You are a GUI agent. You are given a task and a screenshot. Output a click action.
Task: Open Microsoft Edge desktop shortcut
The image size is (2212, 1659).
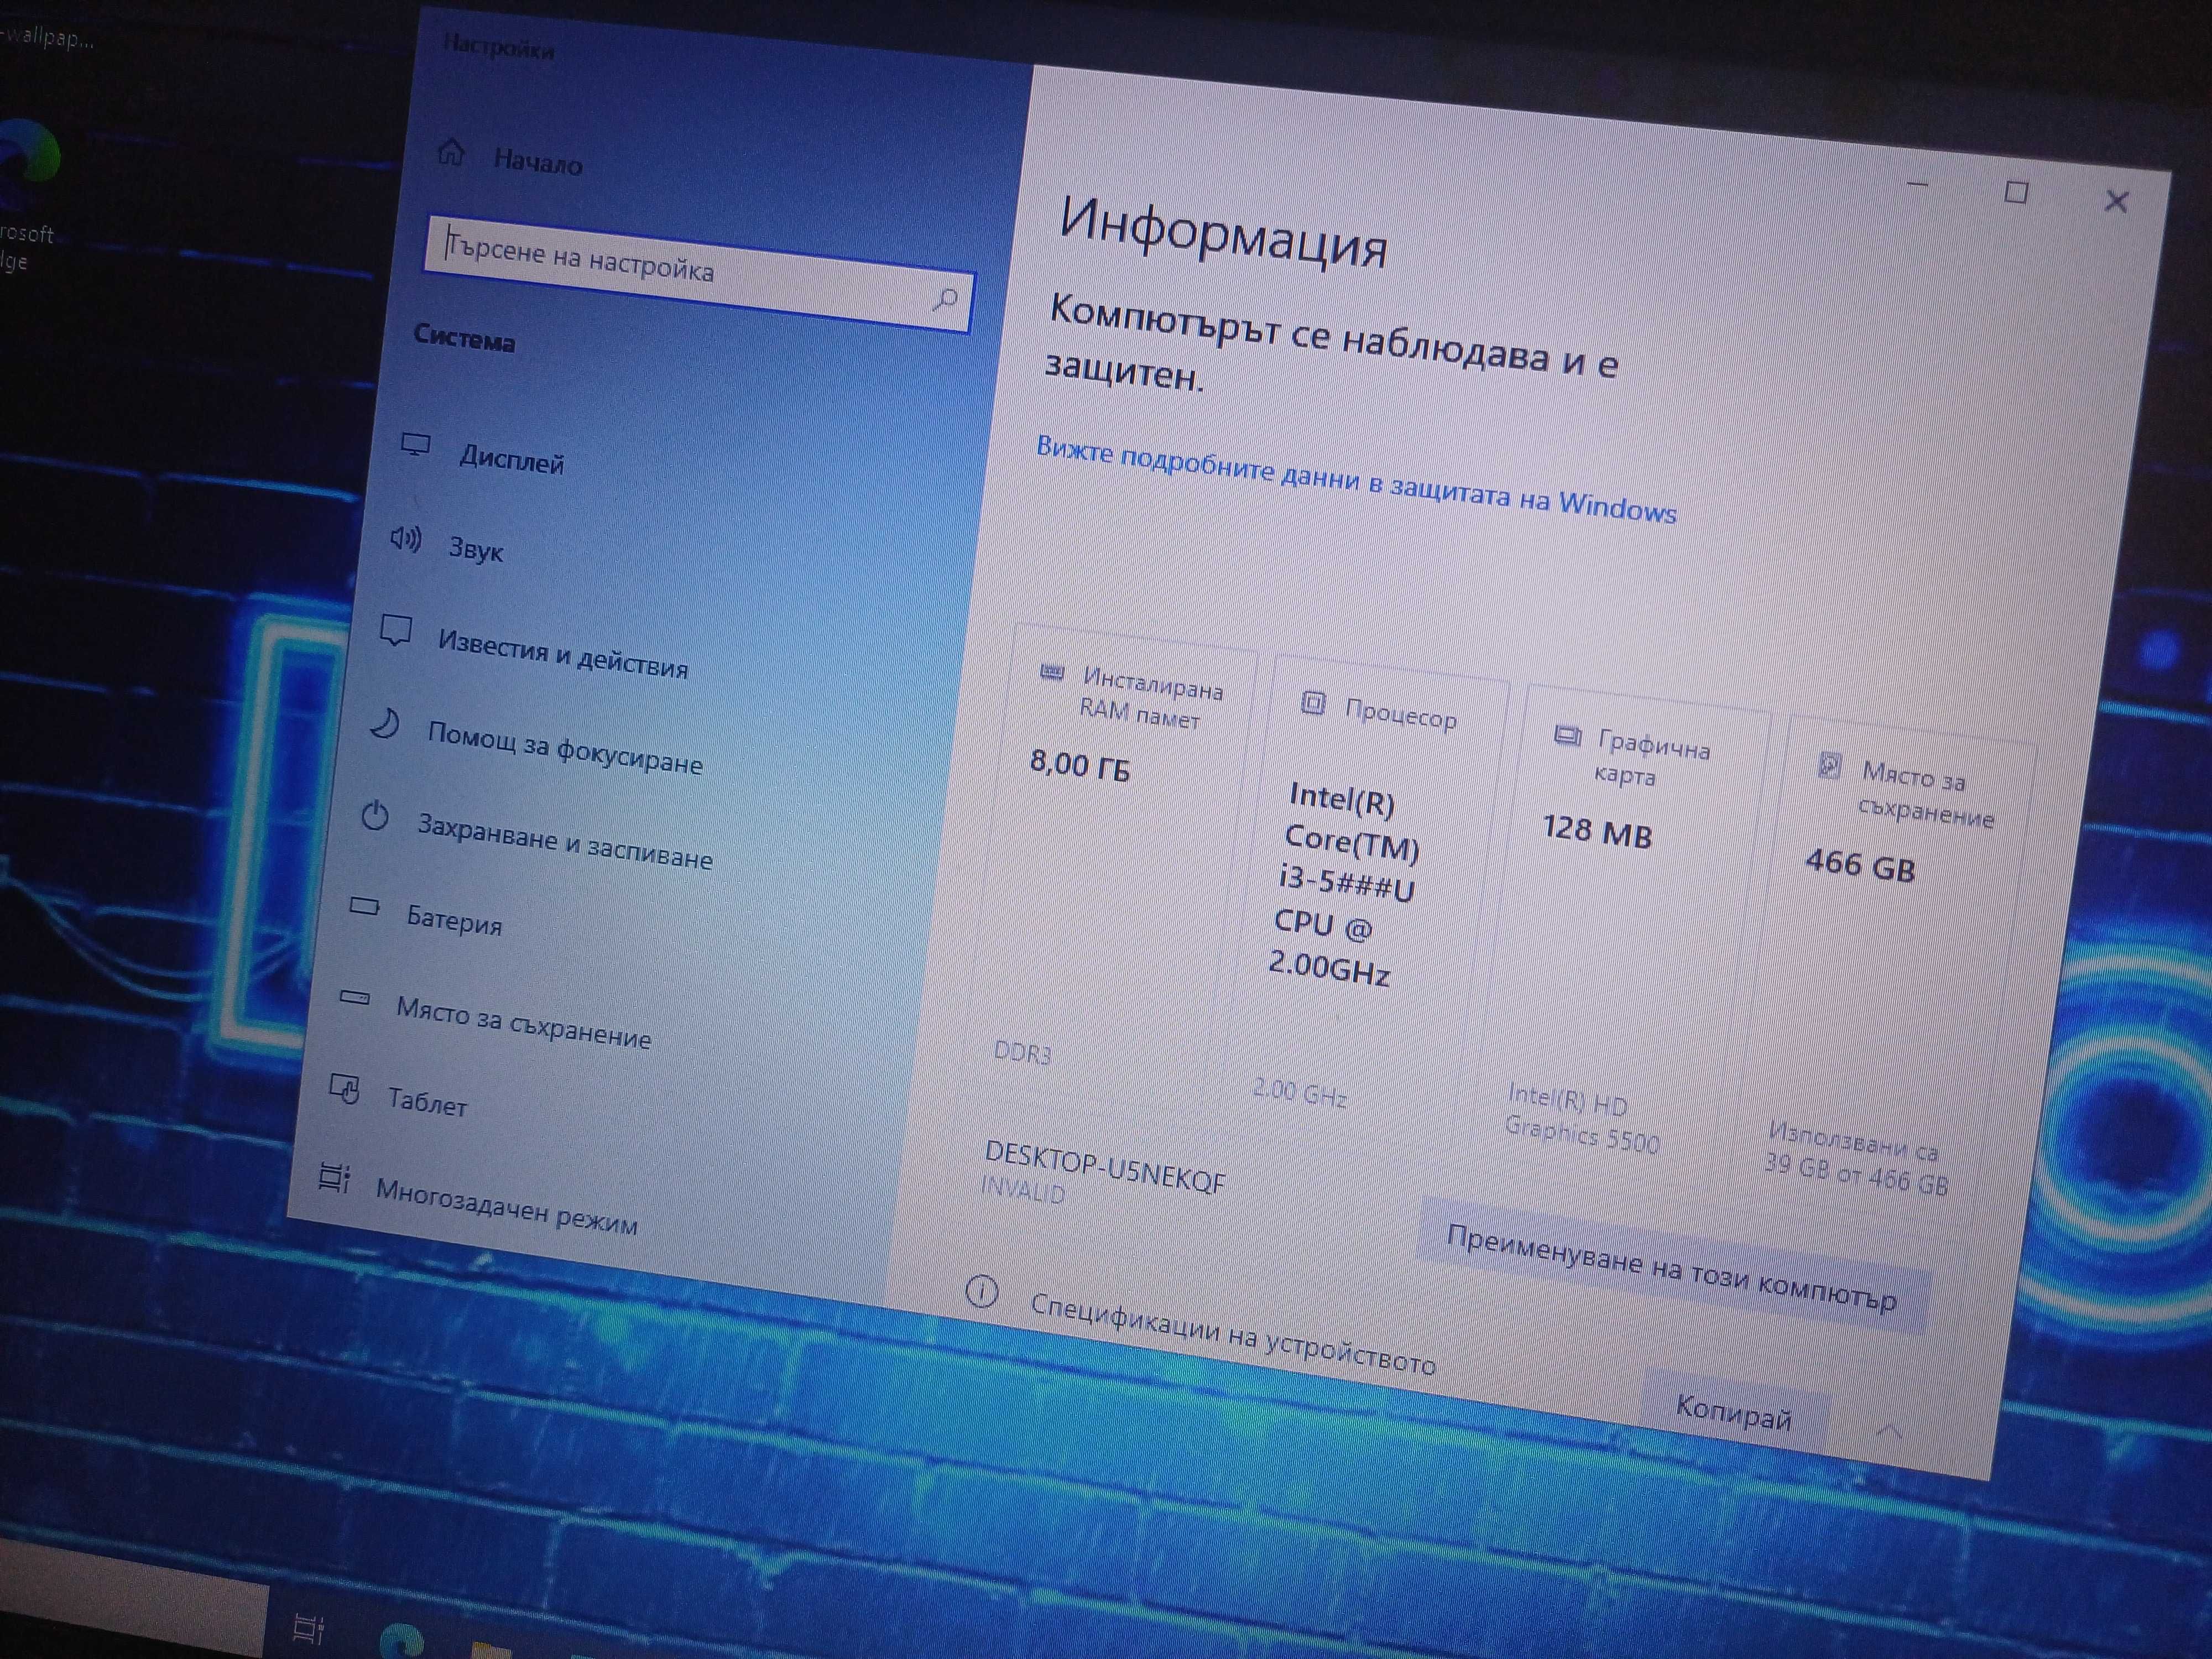27,196
